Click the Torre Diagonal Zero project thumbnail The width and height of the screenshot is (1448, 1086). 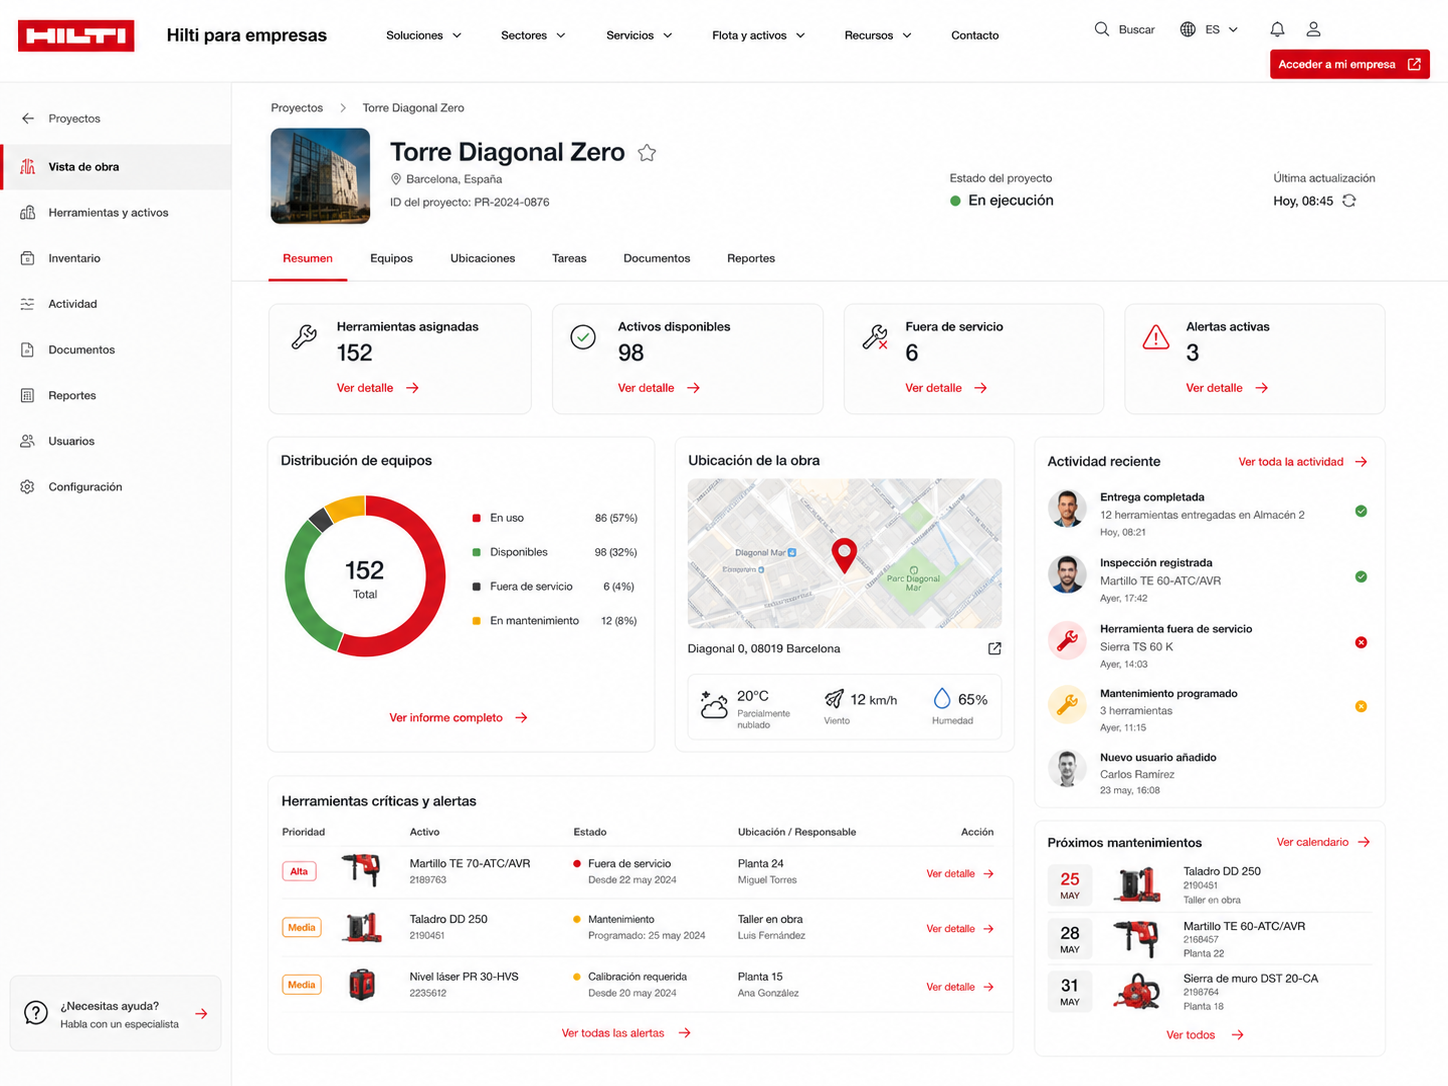pyautogui.click(x=320, y=176)
